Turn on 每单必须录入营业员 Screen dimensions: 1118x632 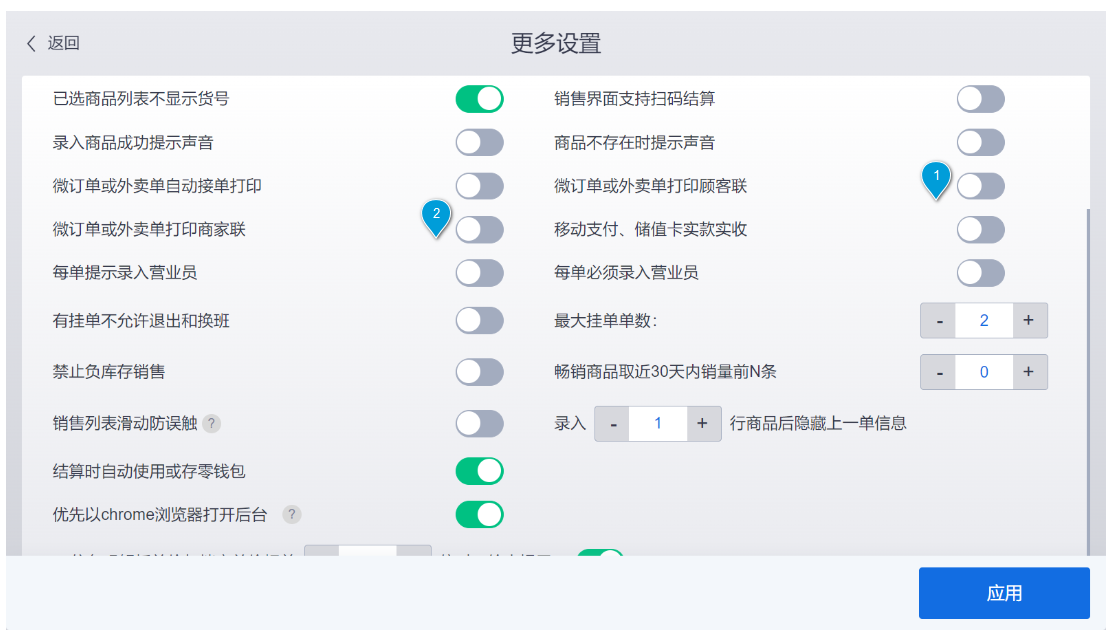[x=981, y=272]
